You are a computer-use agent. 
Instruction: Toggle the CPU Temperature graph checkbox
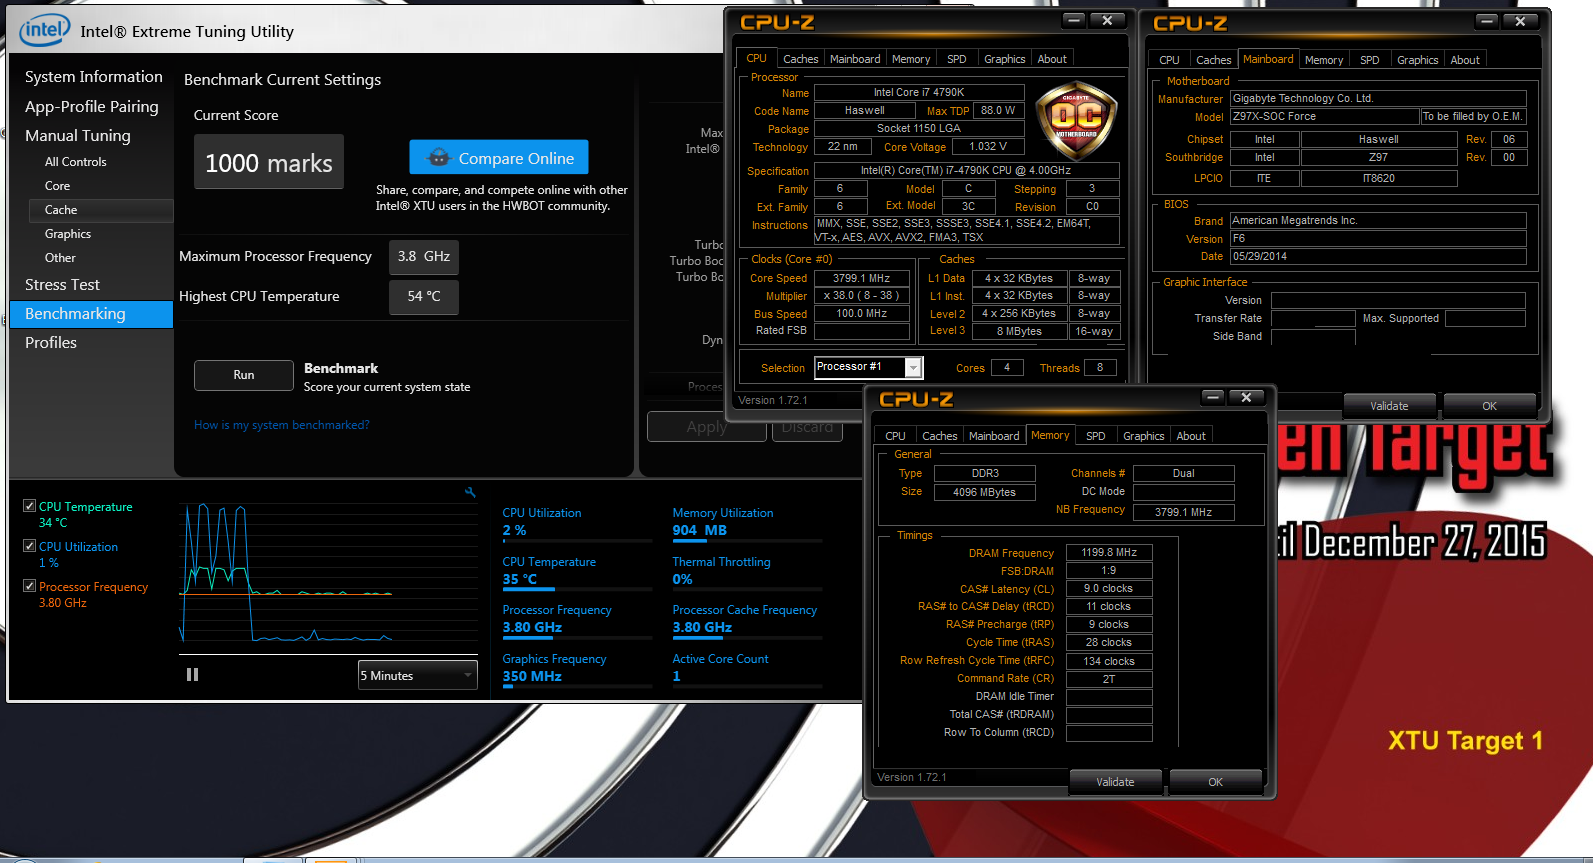click(30, 506)
